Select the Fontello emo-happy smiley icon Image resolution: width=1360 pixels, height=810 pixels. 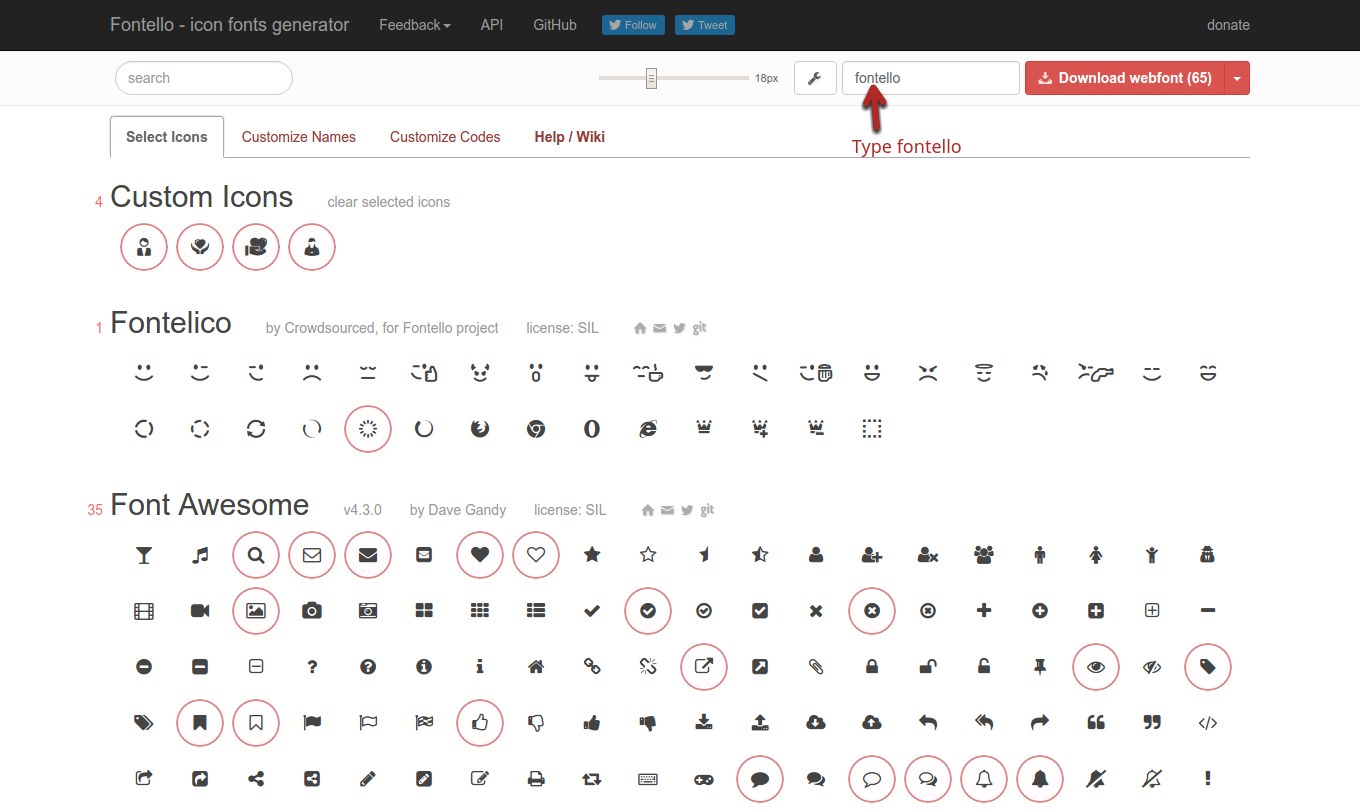[x=143, y=372]
